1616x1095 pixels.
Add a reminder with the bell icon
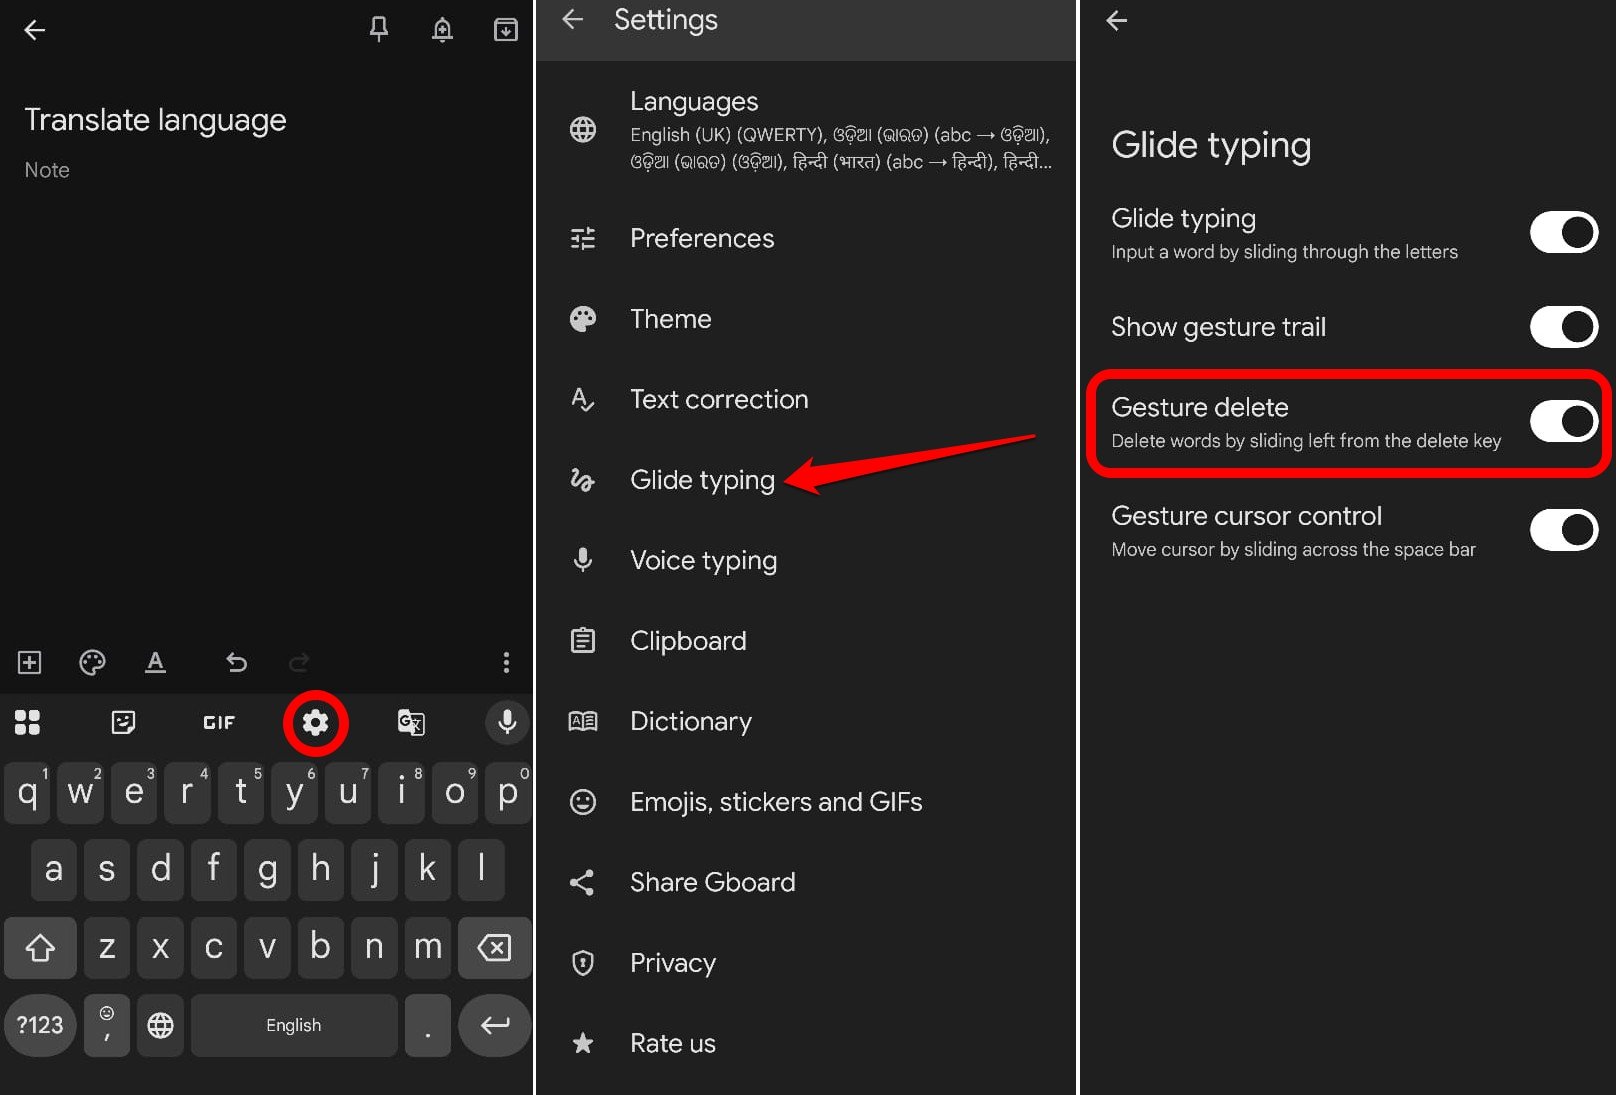pyautogui.click(x=442, y=30)
